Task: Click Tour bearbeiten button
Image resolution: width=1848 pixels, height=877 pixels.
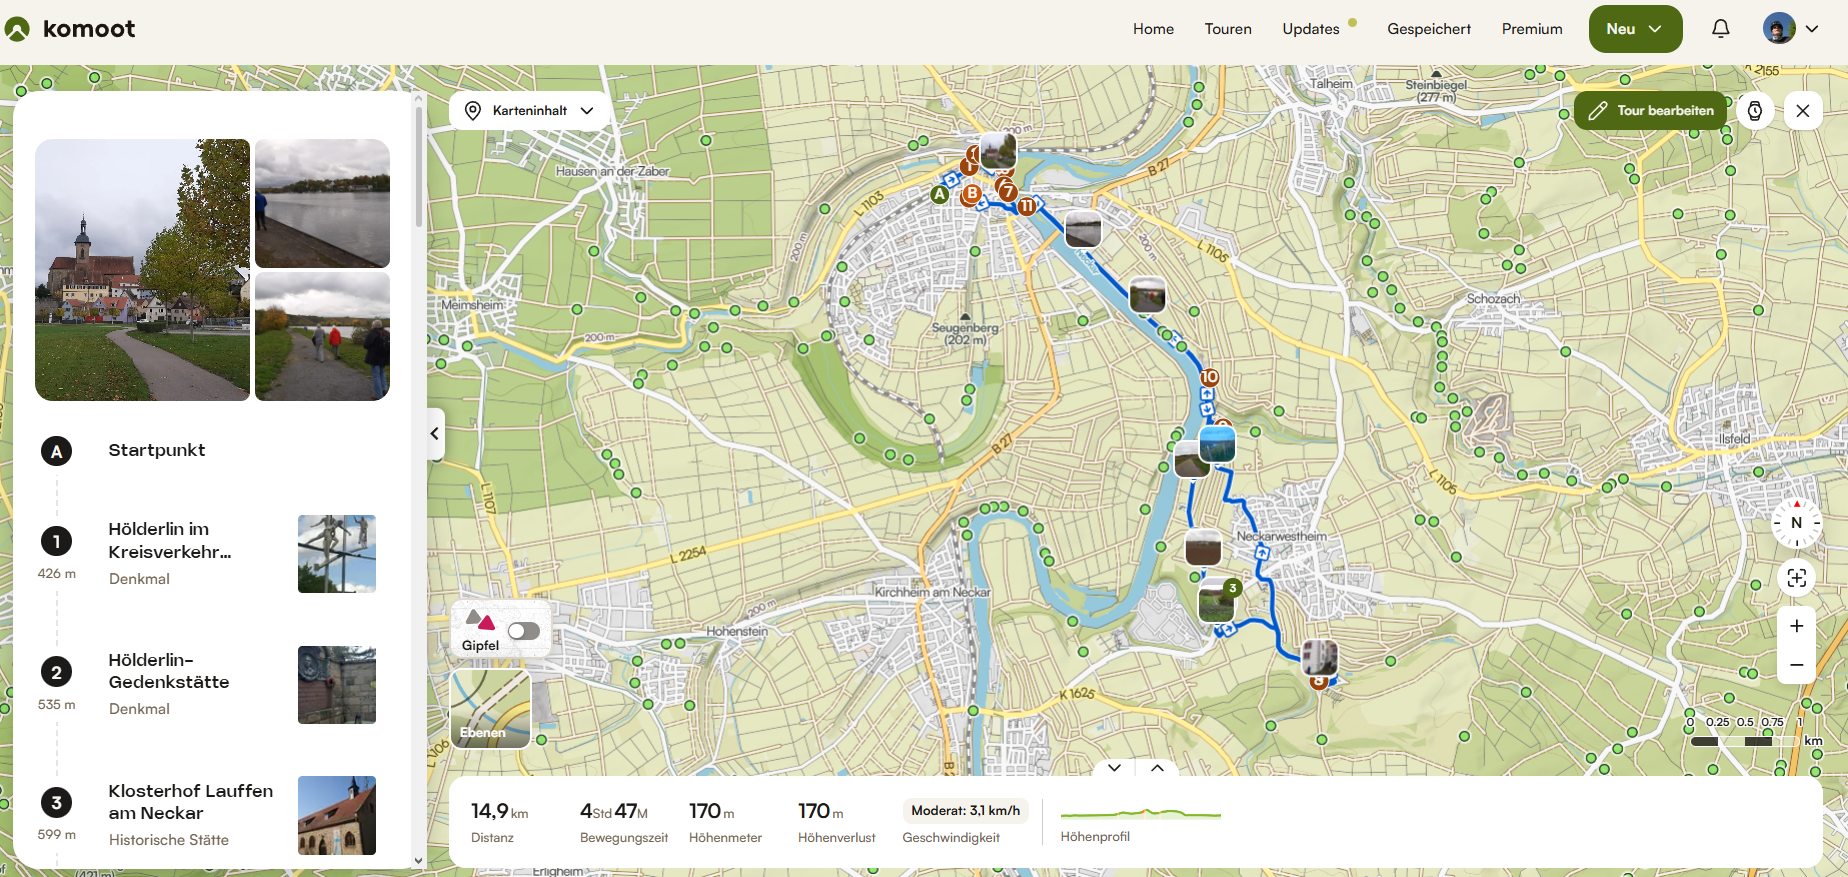Action: [x=1651, y=111]
